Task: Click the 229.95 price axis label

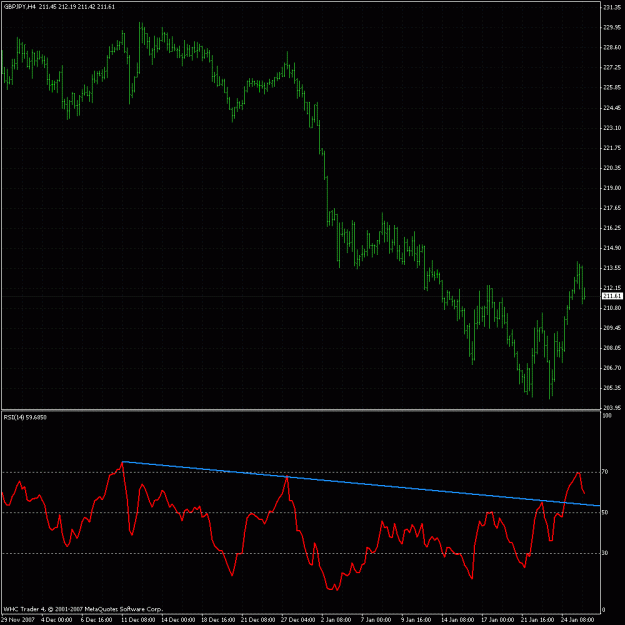Action: click(x=612, y=28)
